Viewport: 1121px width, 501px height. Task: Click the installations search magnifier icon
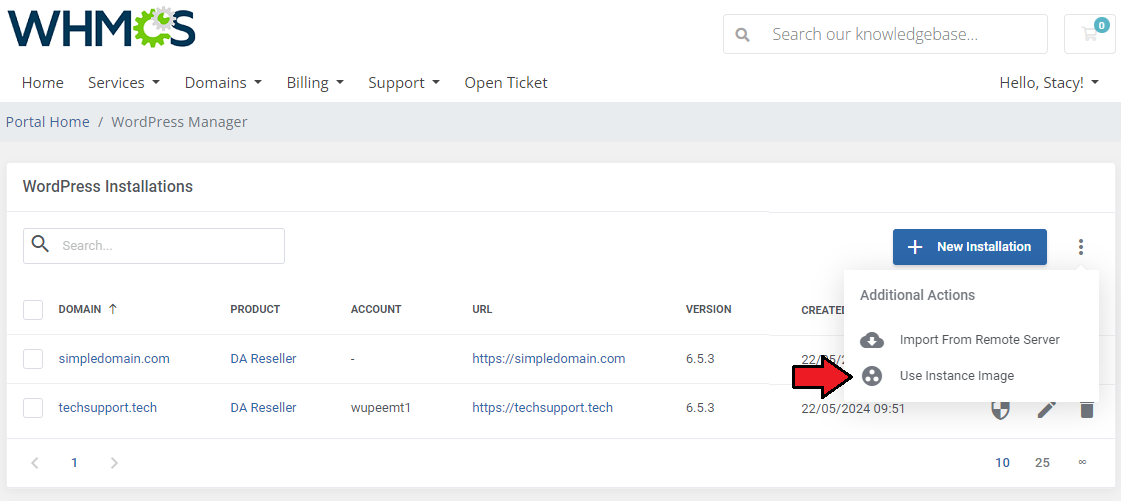[41, 244]
